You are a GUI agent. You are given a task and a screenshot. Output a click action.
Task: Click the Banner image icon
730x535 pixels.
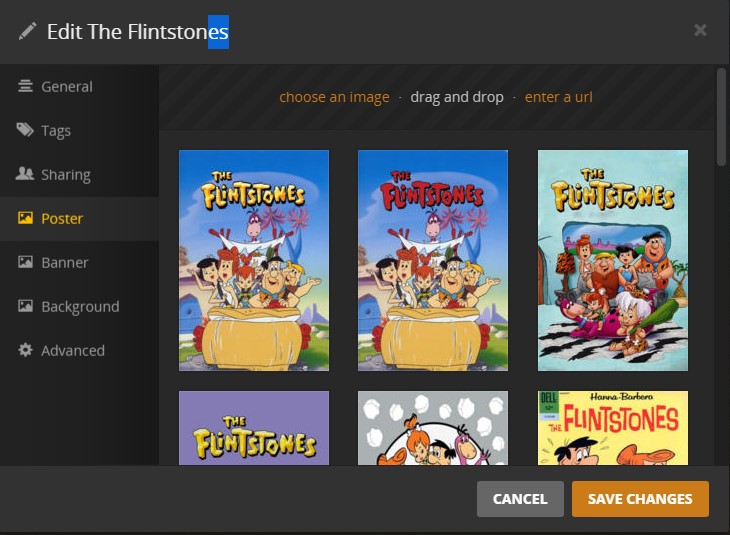pyautogui.click(x=25, y=263)
